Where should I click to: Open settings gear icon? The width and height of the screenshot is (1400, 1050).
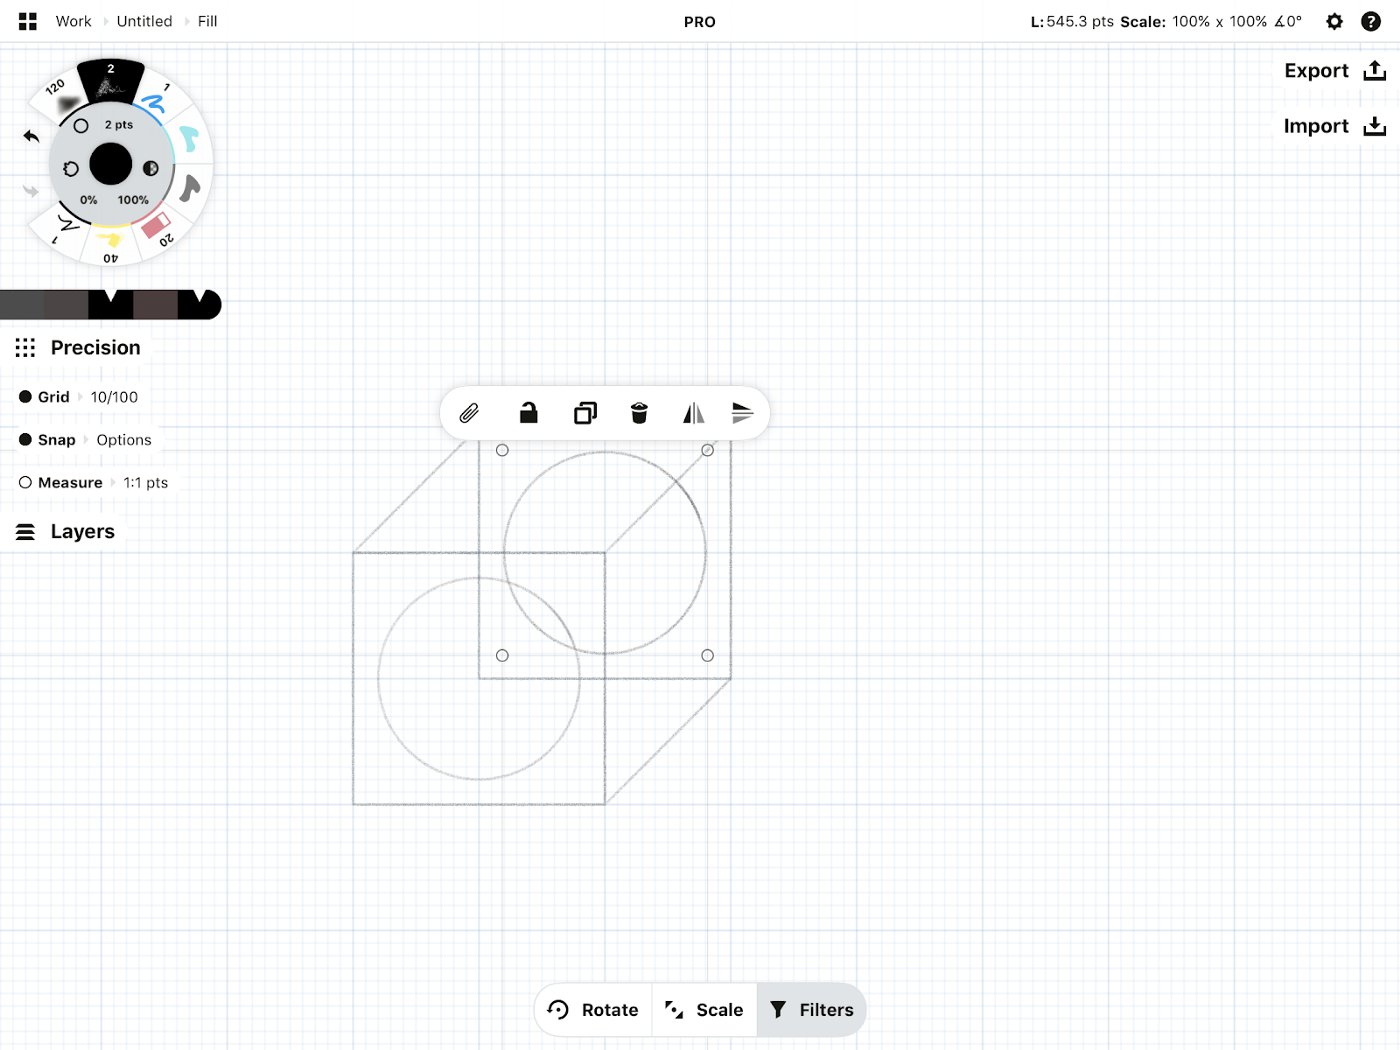(x=1334, y=21)
